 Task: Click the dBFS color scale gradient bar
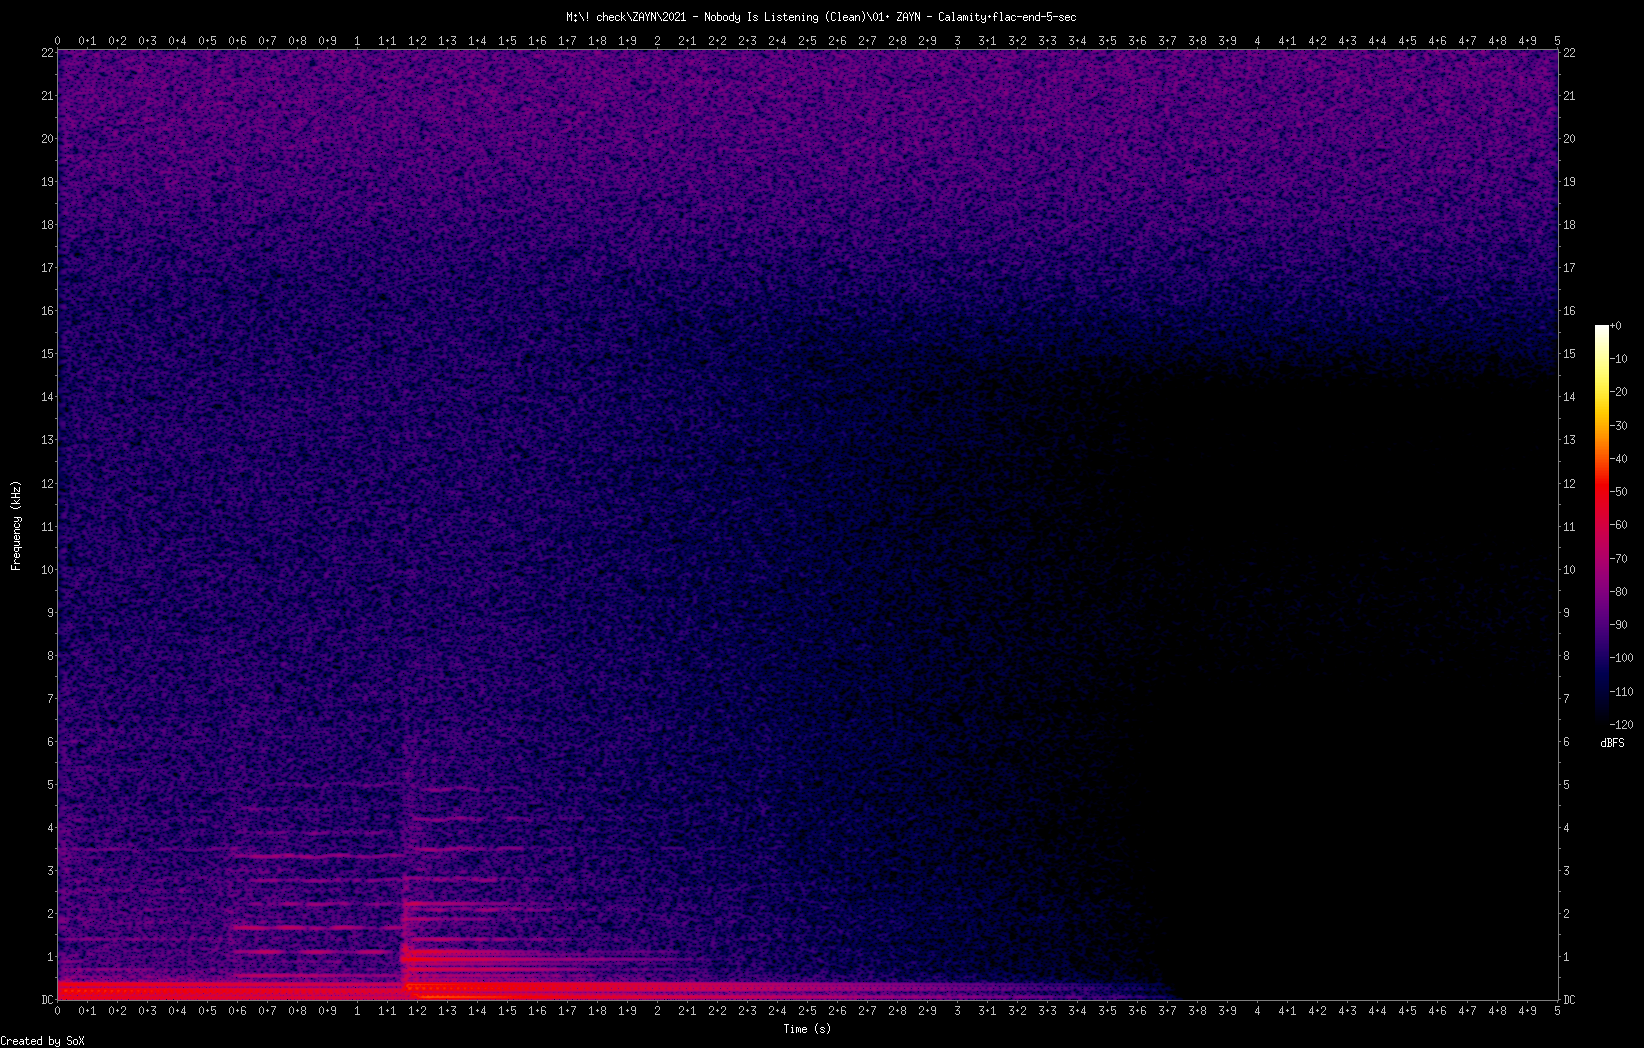click(x=1602, y=524)
